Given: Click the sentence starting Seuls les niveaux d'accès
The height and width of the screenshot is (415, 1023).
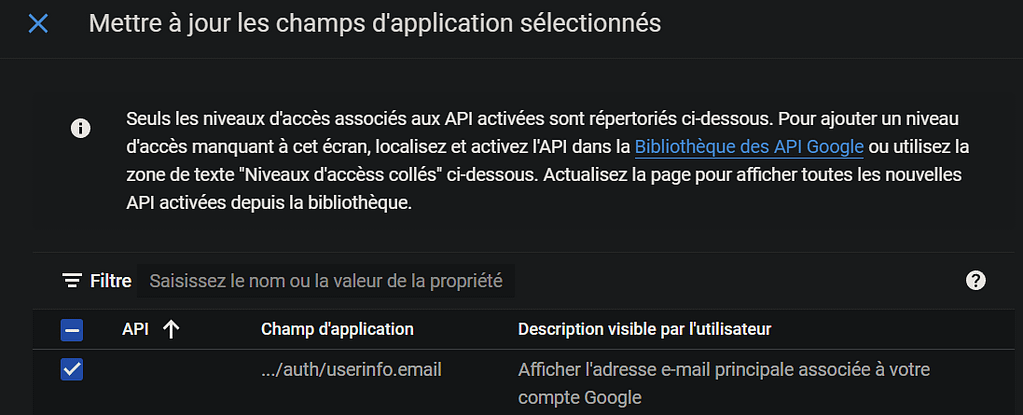Looking at the screenshot, I should pyautogui.click(x=450, y=119).
